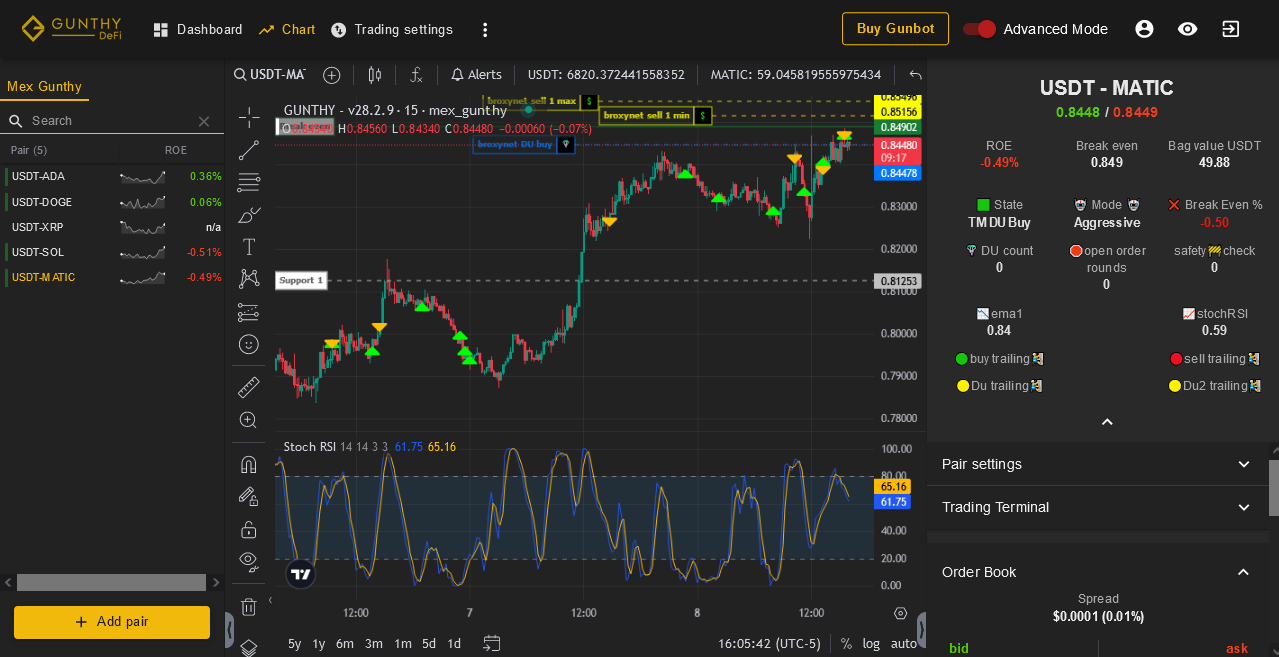Toggle hide all drawings eye icon
This screenshot has width=1279, height=657.
[249, 560]
